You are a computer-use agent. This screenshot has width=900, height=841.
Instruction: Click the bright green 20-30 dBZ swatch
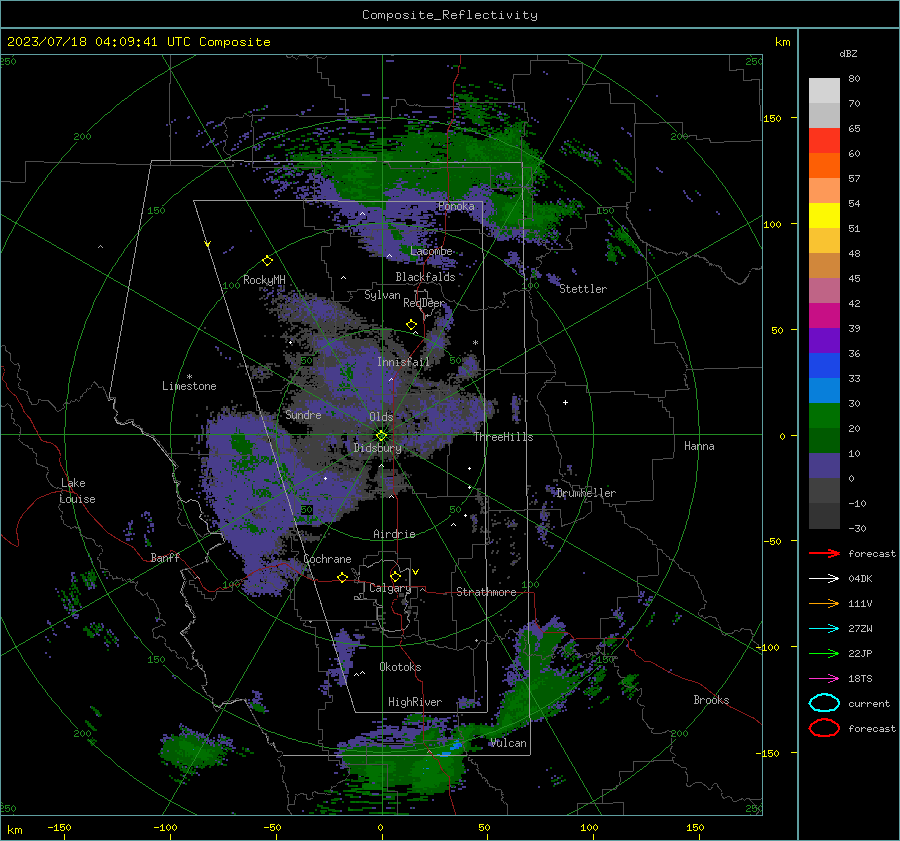point(824,416)
